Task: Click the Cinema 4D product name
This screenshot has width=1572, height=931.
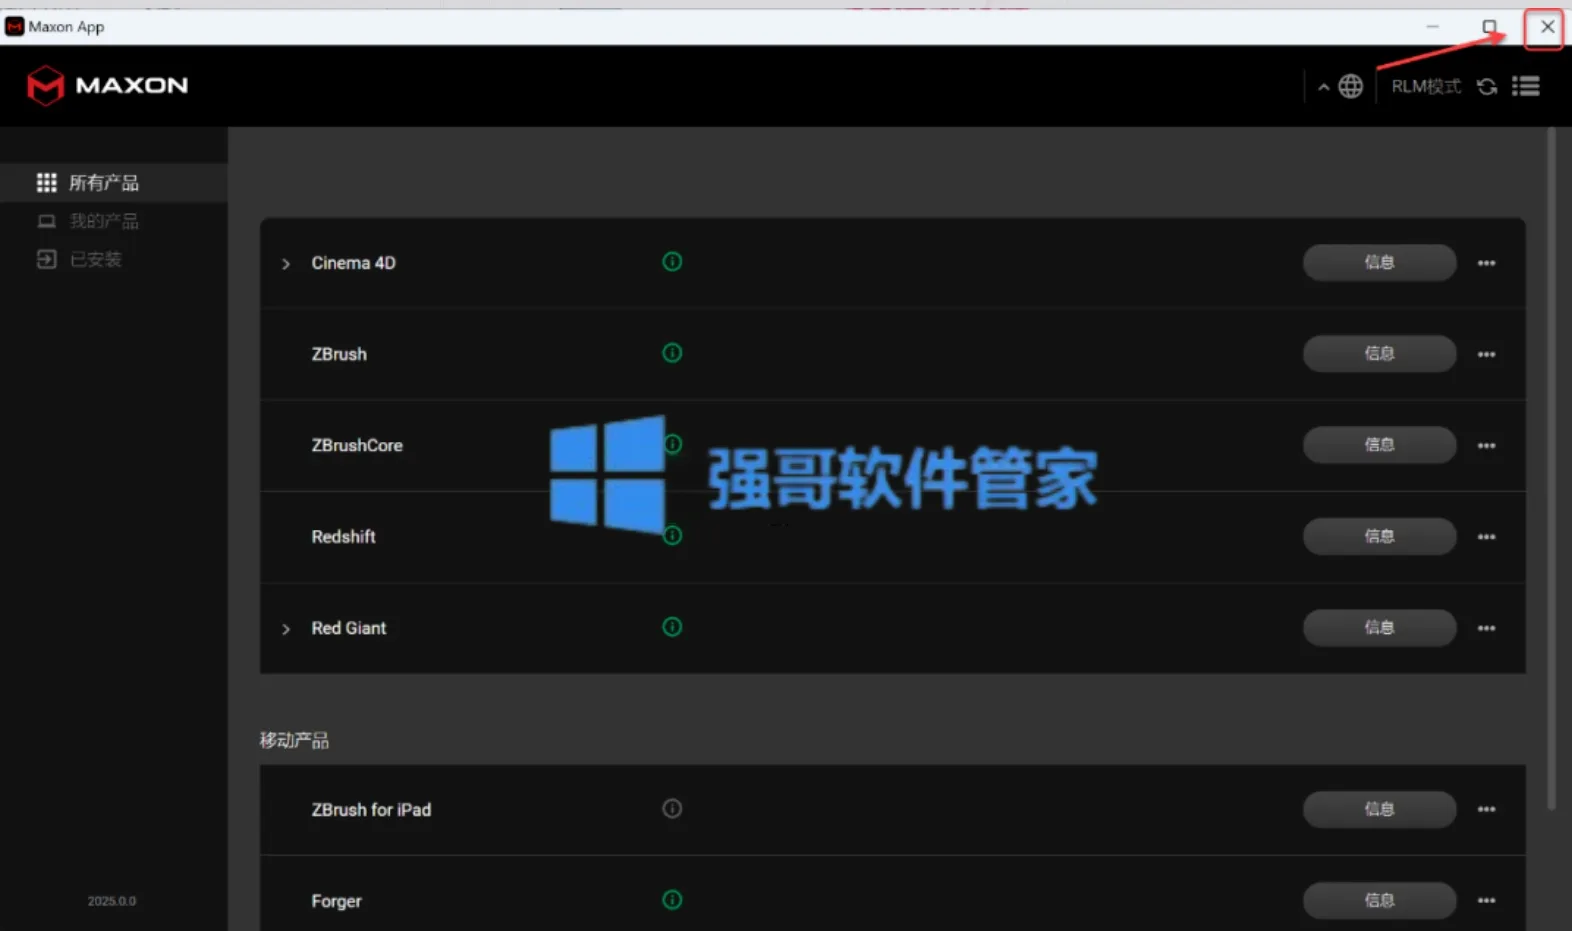Action: point(353,263)
